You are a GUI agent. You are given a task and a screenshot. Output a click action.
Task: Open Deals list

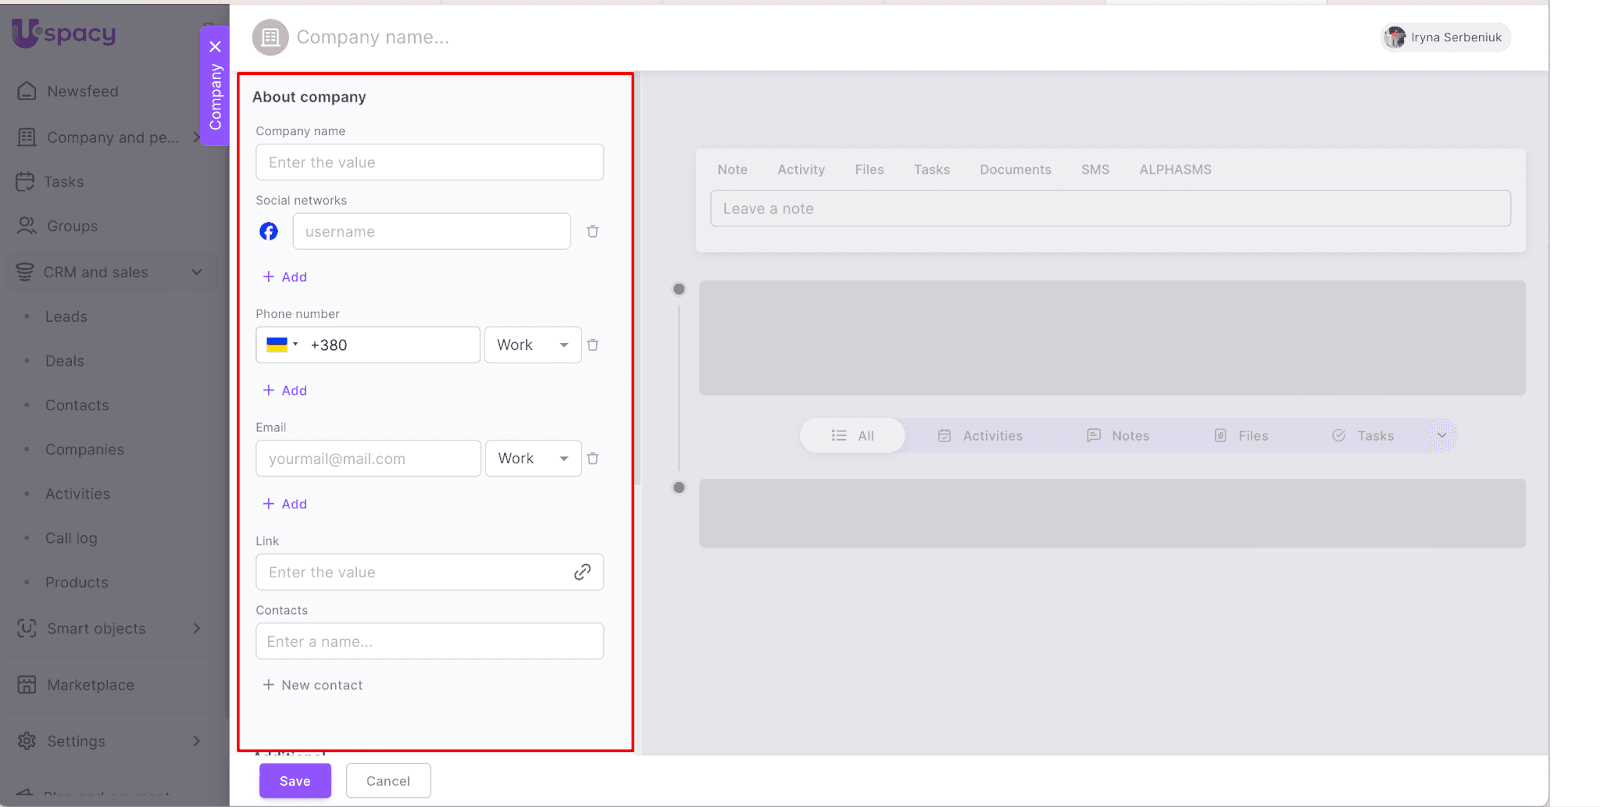tap(64, 361)
